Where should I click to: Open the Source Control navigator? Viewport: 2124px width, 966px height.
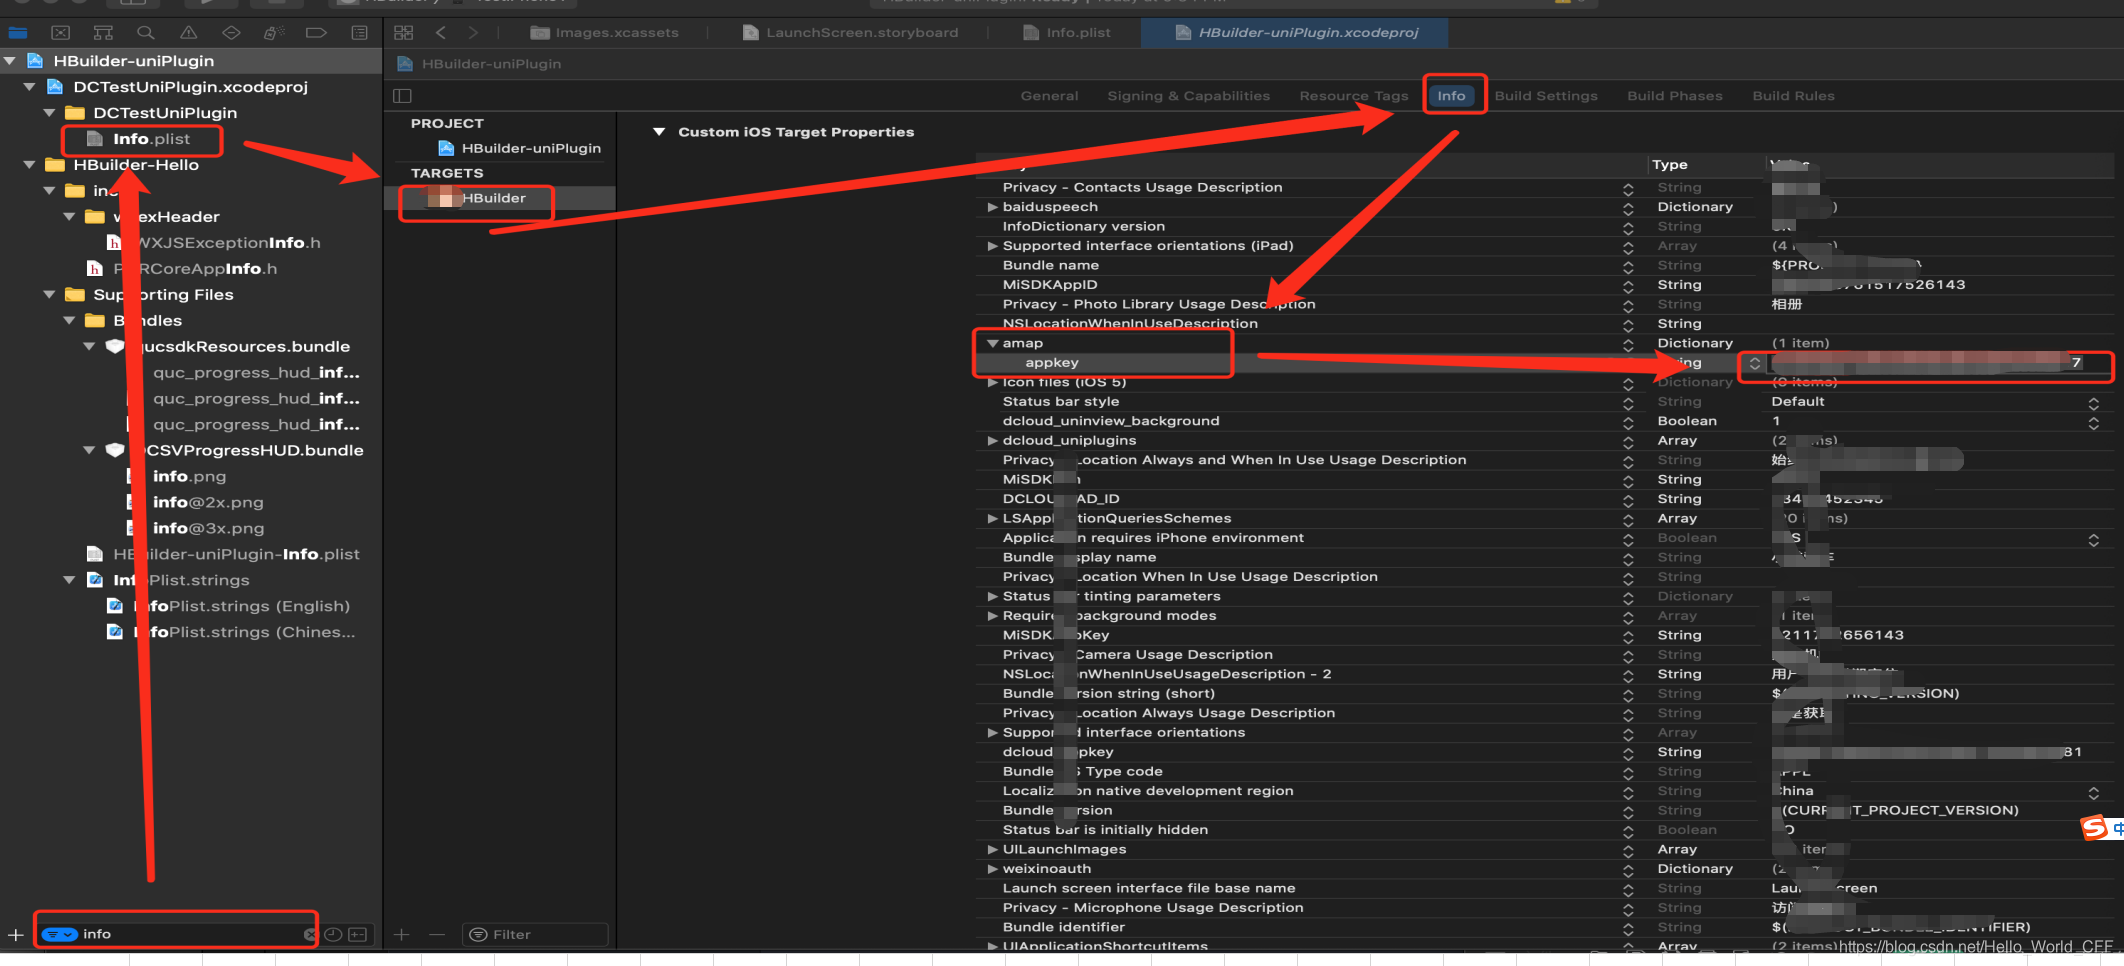coord(60,33)
